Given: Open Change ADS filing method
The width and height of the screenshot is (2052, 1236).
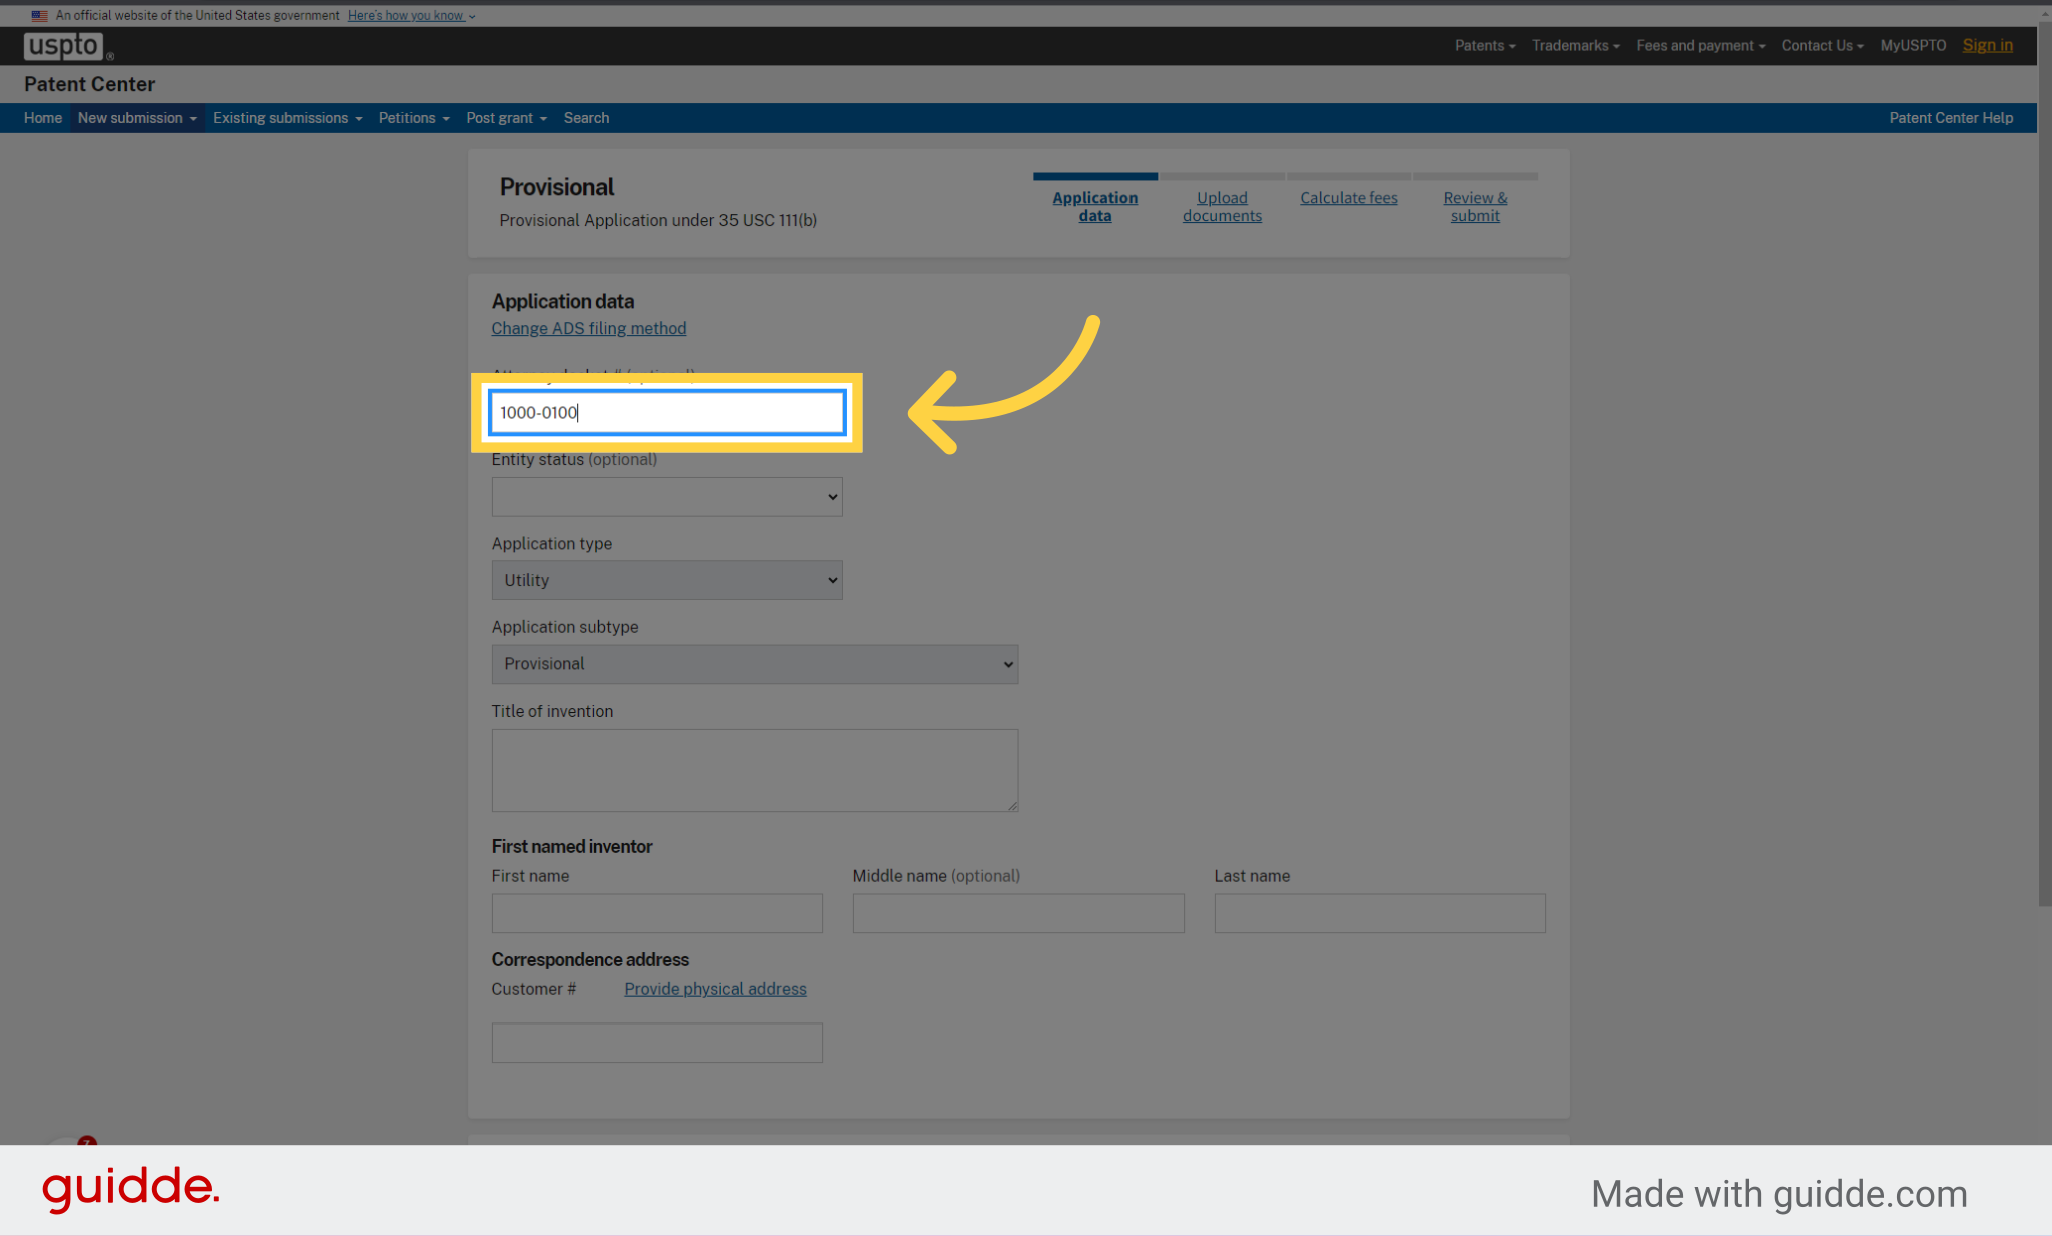Looking at the screenshot, I should click(588, 328).
